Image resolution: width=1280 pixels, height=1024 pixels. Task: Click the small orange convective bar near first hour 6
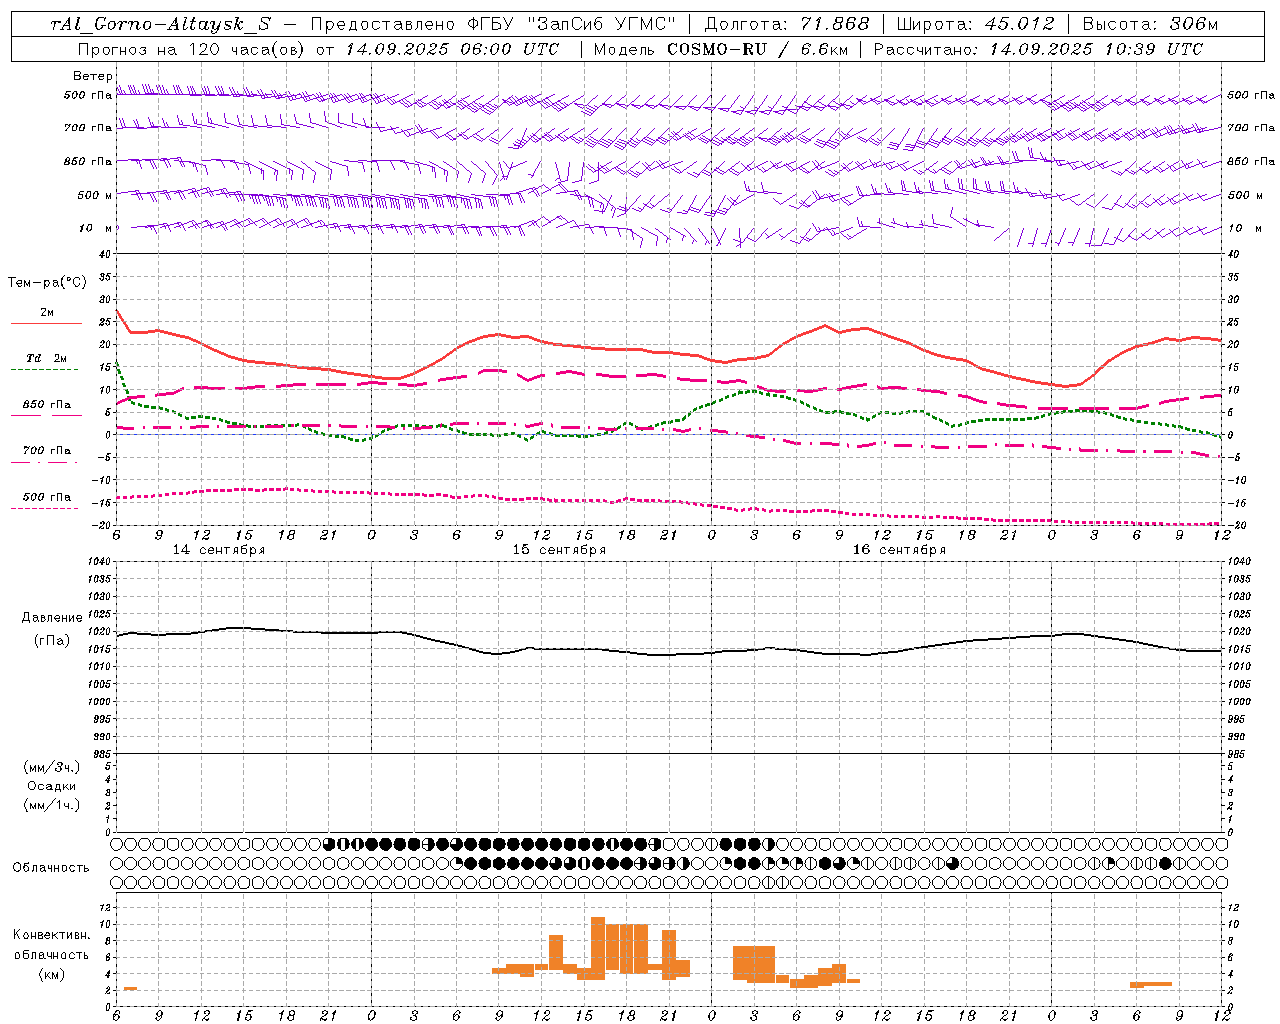point(130,989)
